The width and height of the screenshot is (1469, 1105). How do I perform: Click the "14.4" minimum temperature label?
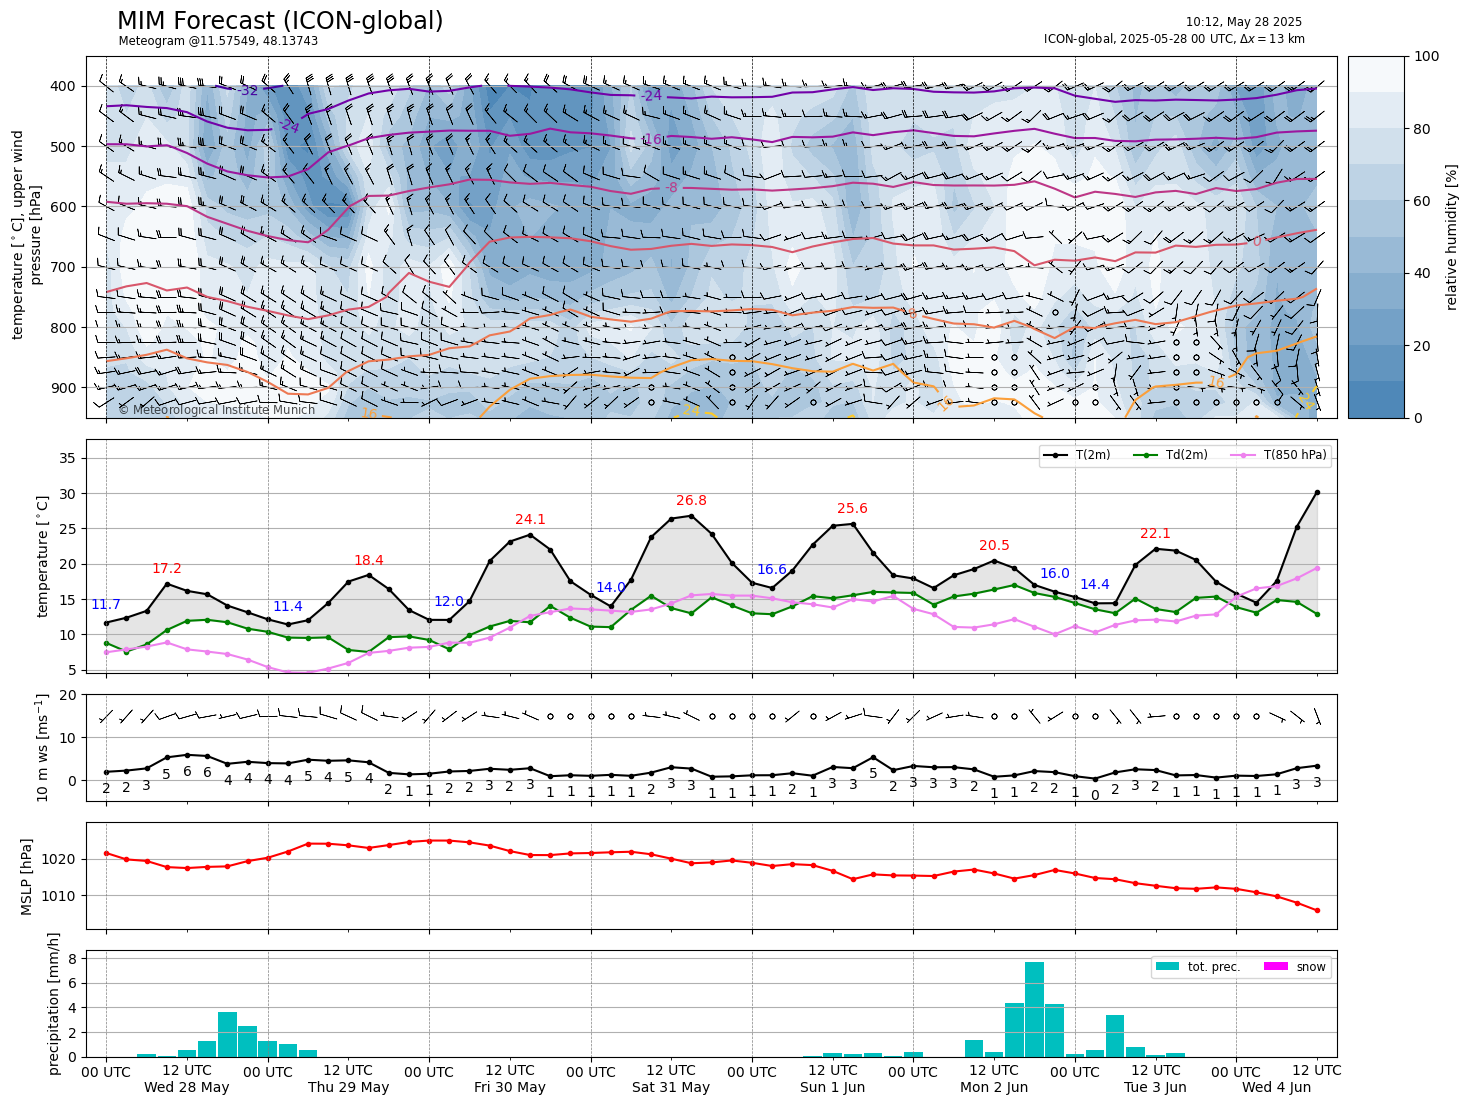click(x=1095, y=585)
